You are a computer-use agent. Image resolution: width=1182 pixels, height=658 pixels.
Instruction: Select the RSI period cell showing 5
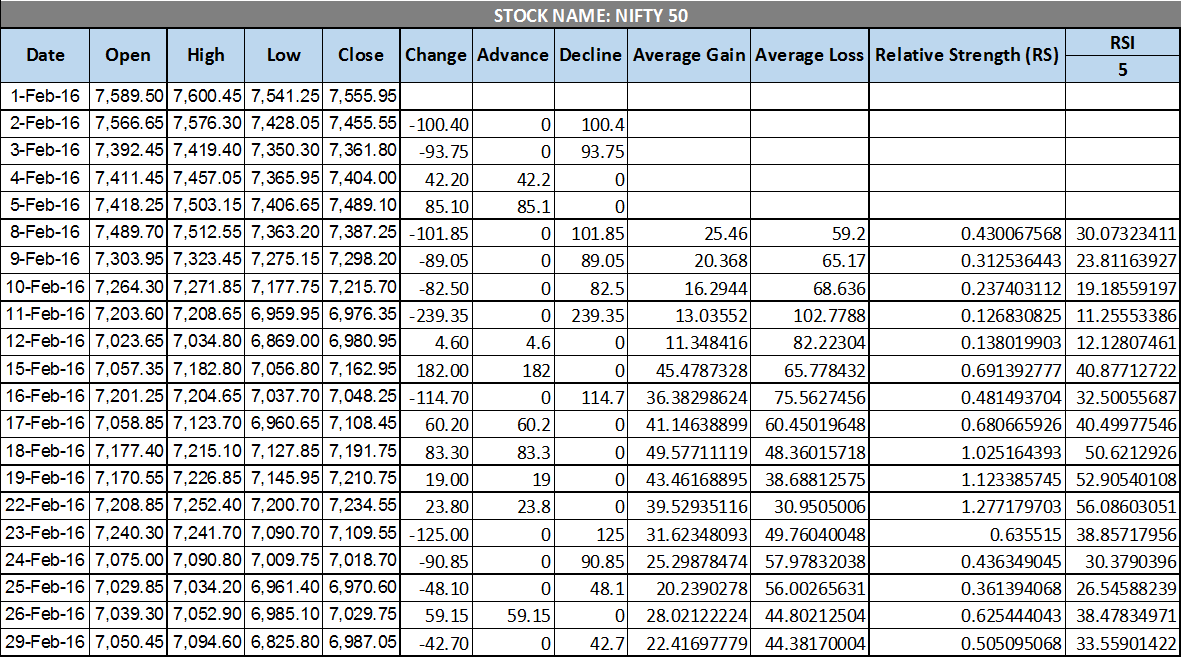pos(1122,70)
